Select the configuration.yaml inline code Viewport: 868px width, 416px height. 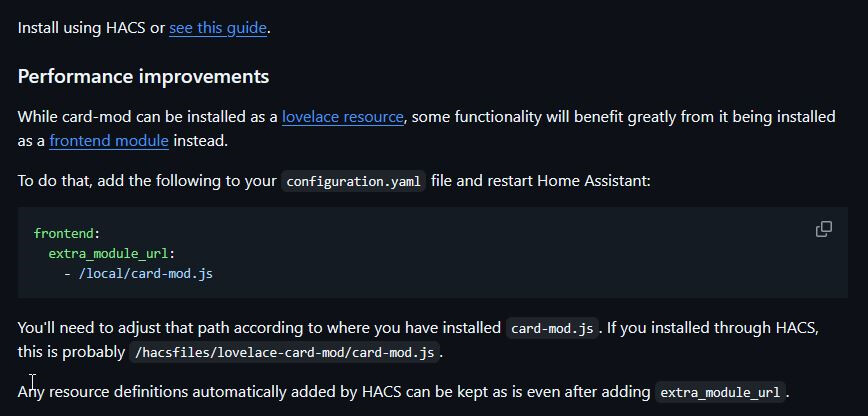pos(354,182)
